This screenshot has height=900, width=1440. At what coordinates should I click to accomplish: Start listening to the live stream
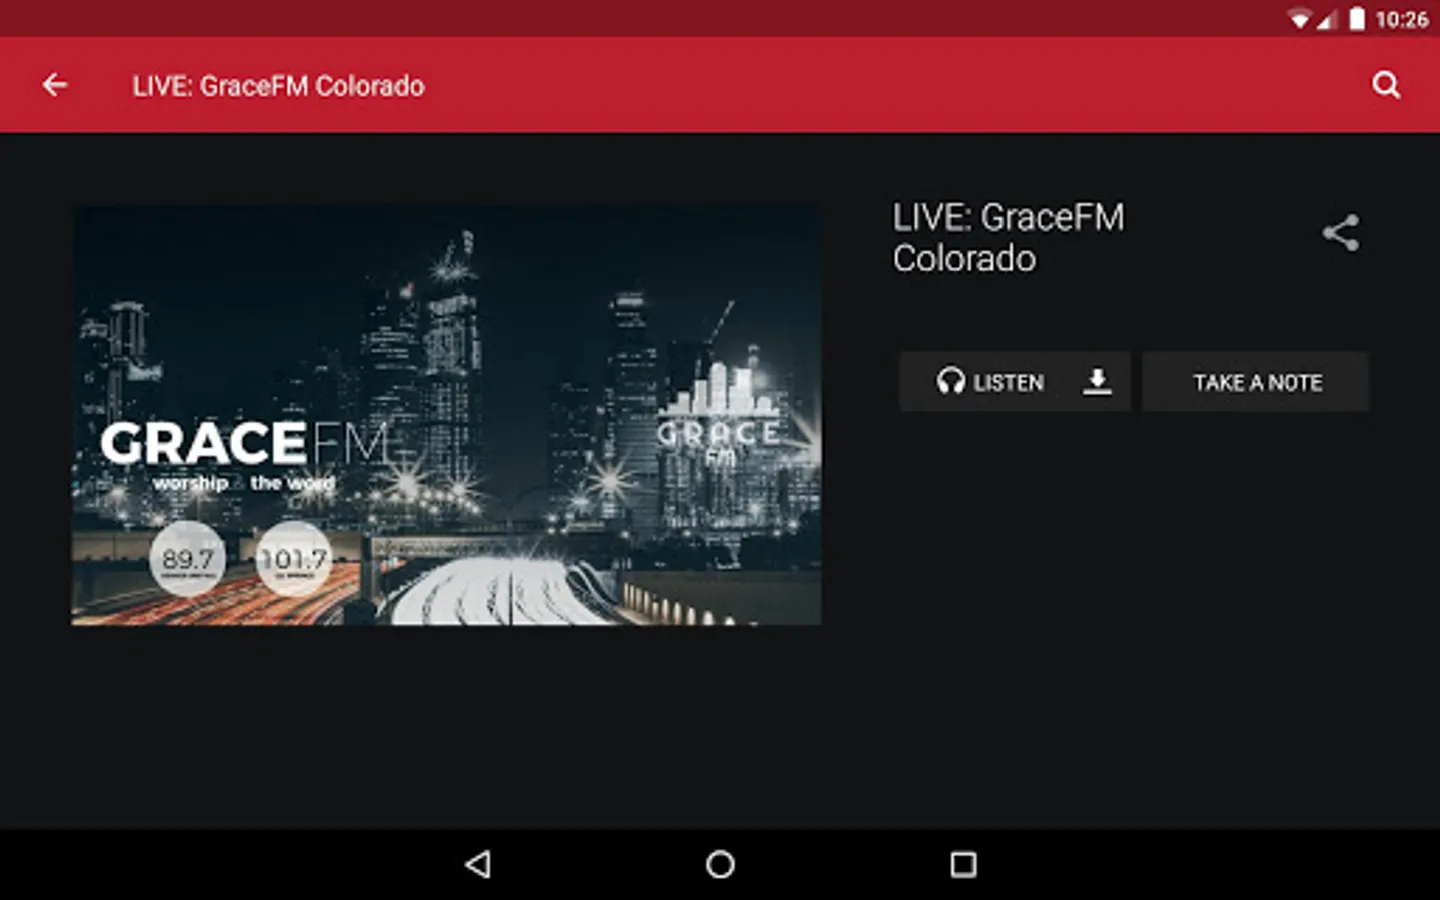[x=990, y=381]
